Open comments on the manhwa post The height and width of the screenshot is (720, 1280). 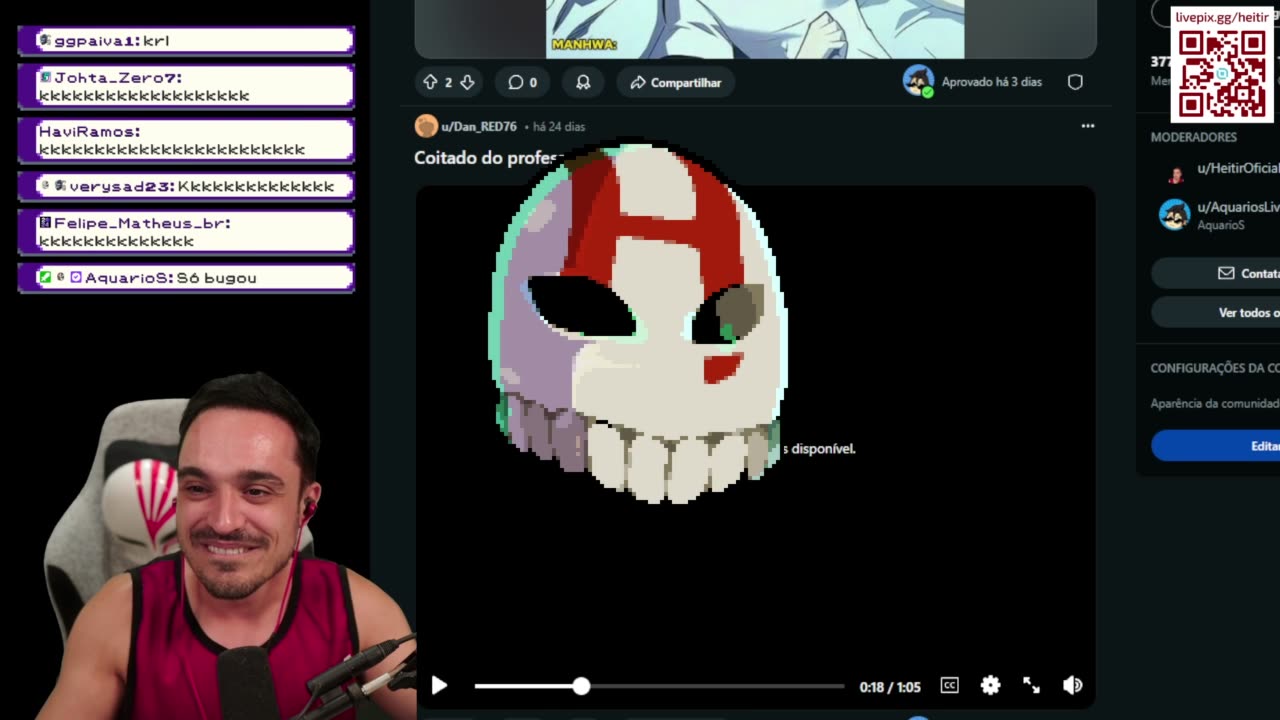pos(523,82)
